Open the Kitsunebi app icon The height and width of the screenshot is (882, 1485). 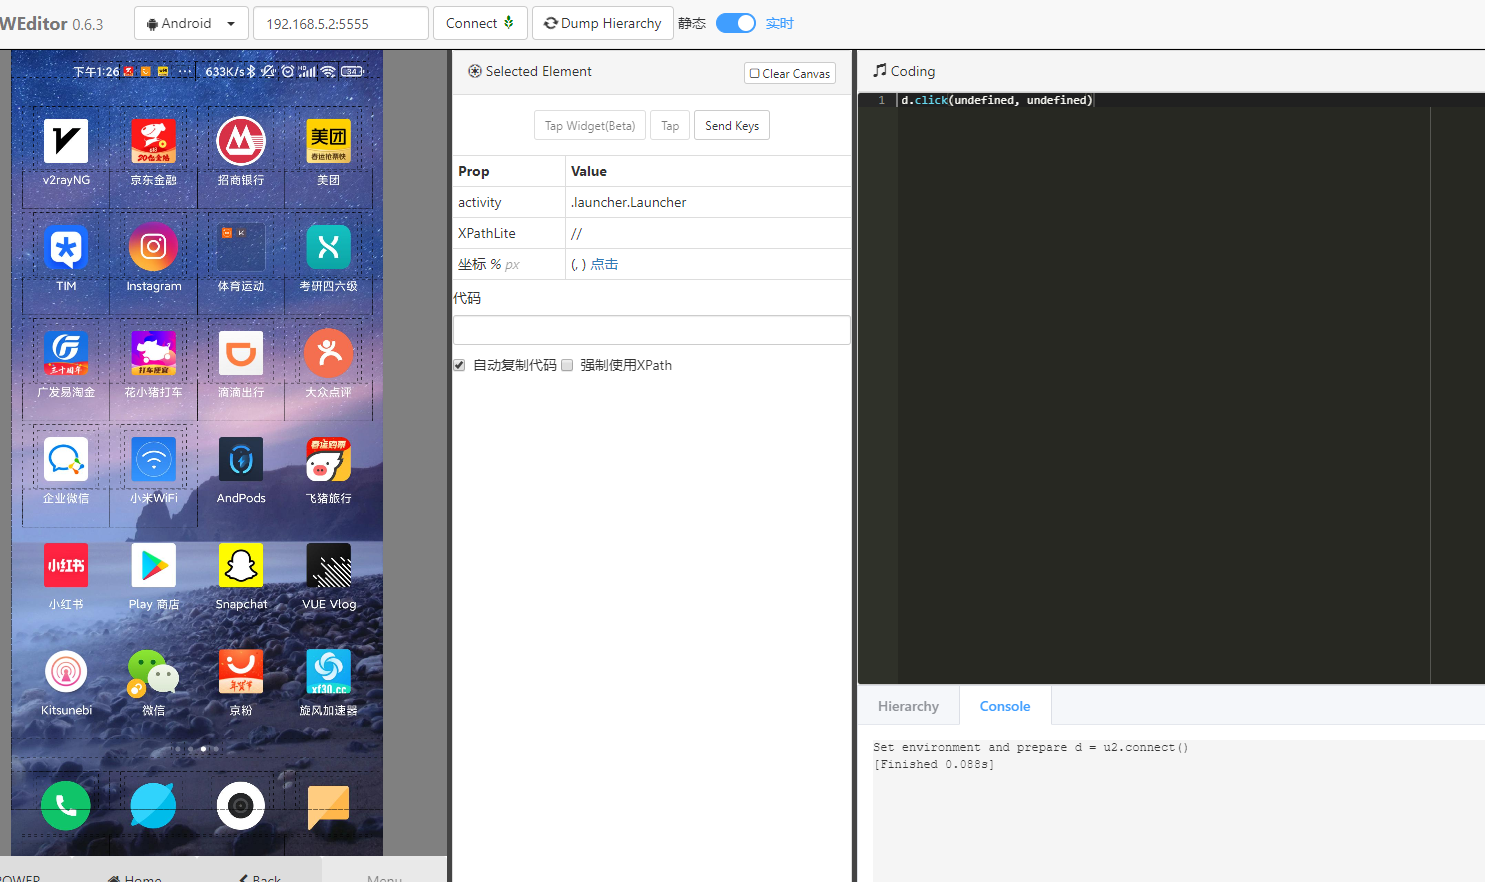coord(66,672)
